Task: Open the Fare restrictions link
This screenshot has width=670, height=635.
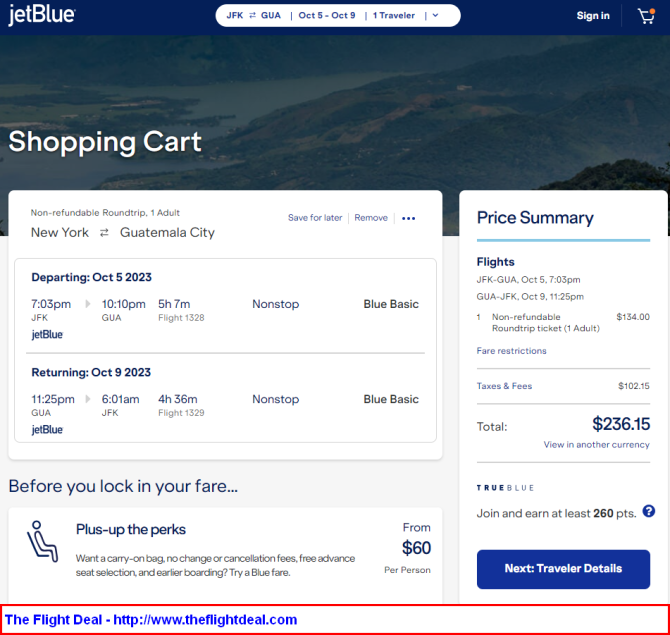Action: [511, 351]
